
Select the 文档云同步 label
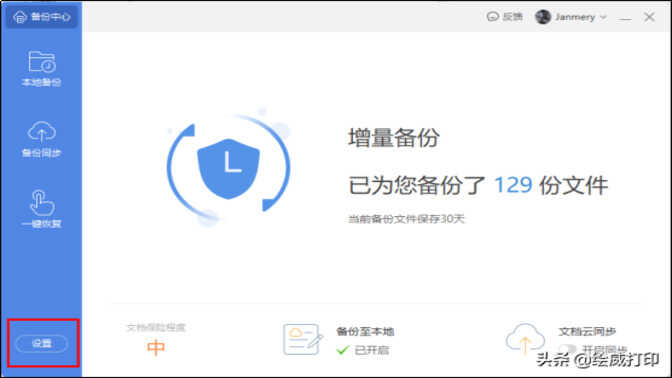587,331
